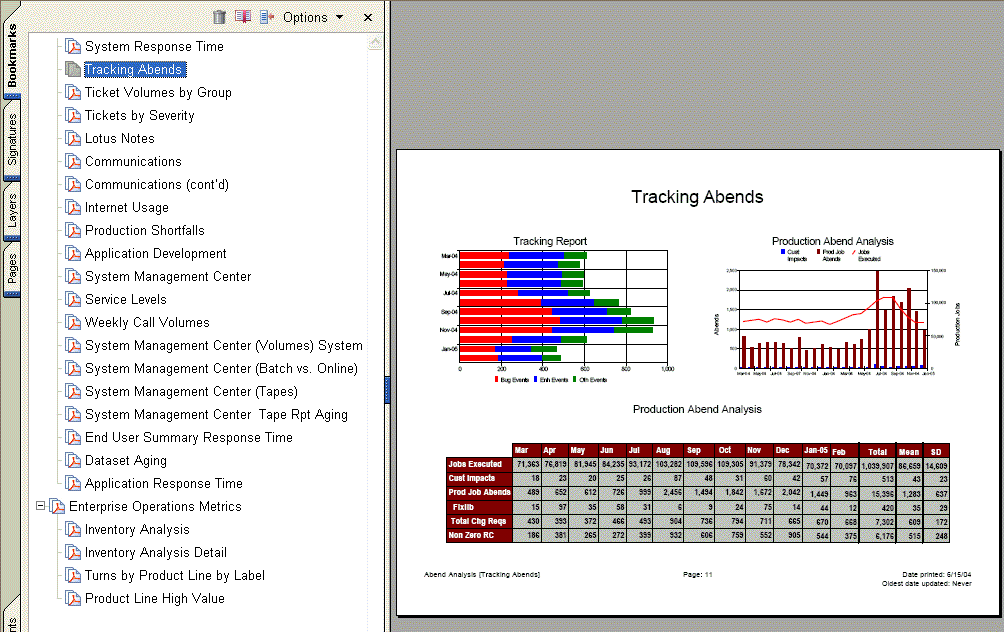
Task: Click the Lotus Notes bookmark icon
Action: click(x=73, y=138)
